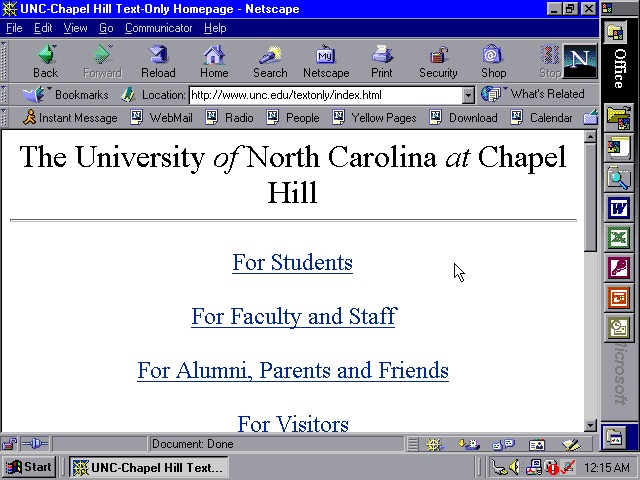Click the Back toolbar button
The height and width of the screenshot is (480, 640).
[x=46, y=61]
